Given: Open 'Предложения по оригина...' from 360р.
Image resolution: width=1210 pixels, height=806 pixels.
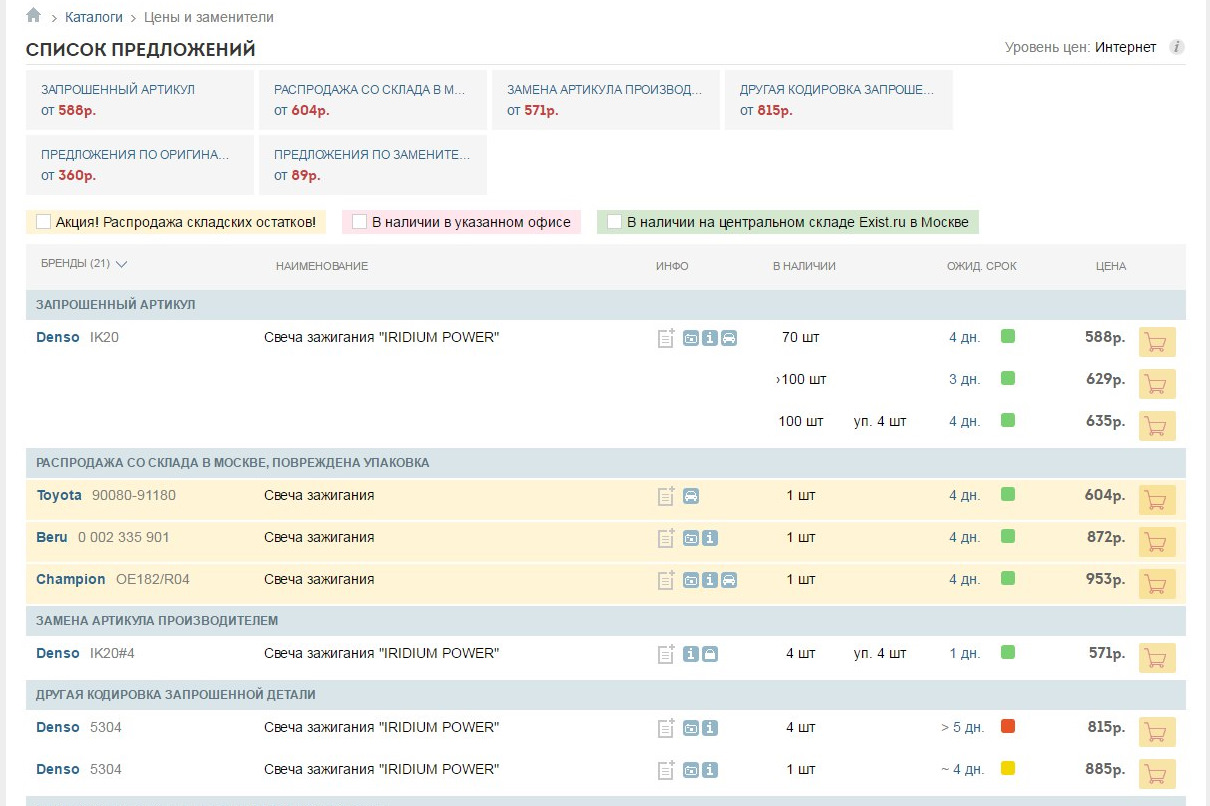Looking at the screenshot, I should tap(140, 165).
